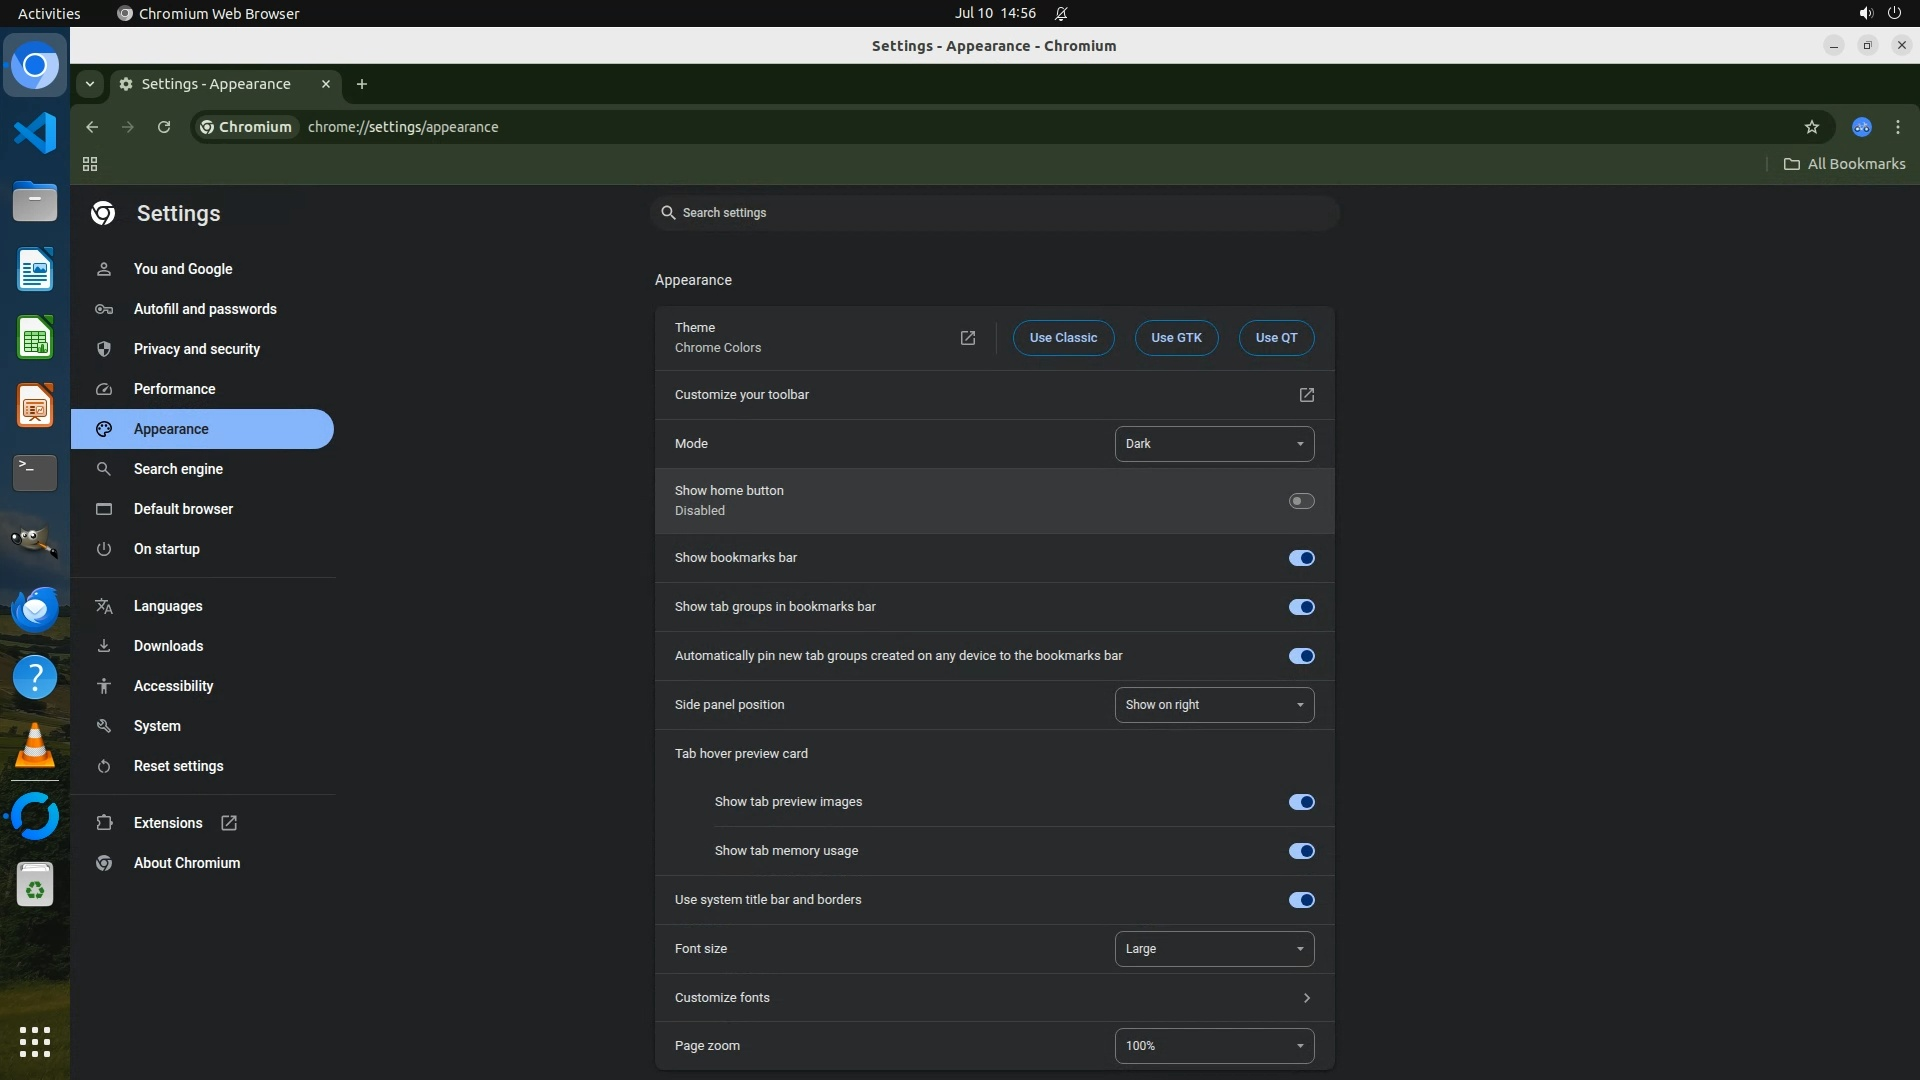Open the apps grid icon in bookmarks bar
Image resolution: width=1920 pixels, height=1080 pixels.
[x=90, y=164]
